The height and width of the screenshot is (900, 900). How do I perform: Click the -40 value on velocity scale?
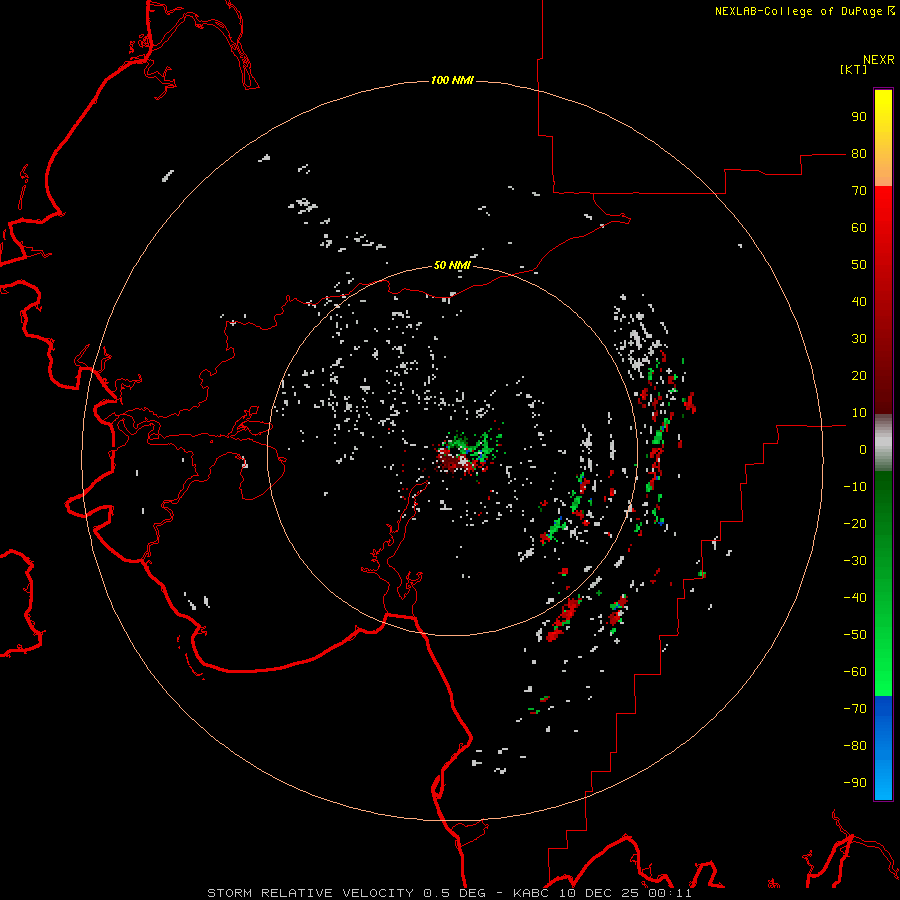pos(855,598)
